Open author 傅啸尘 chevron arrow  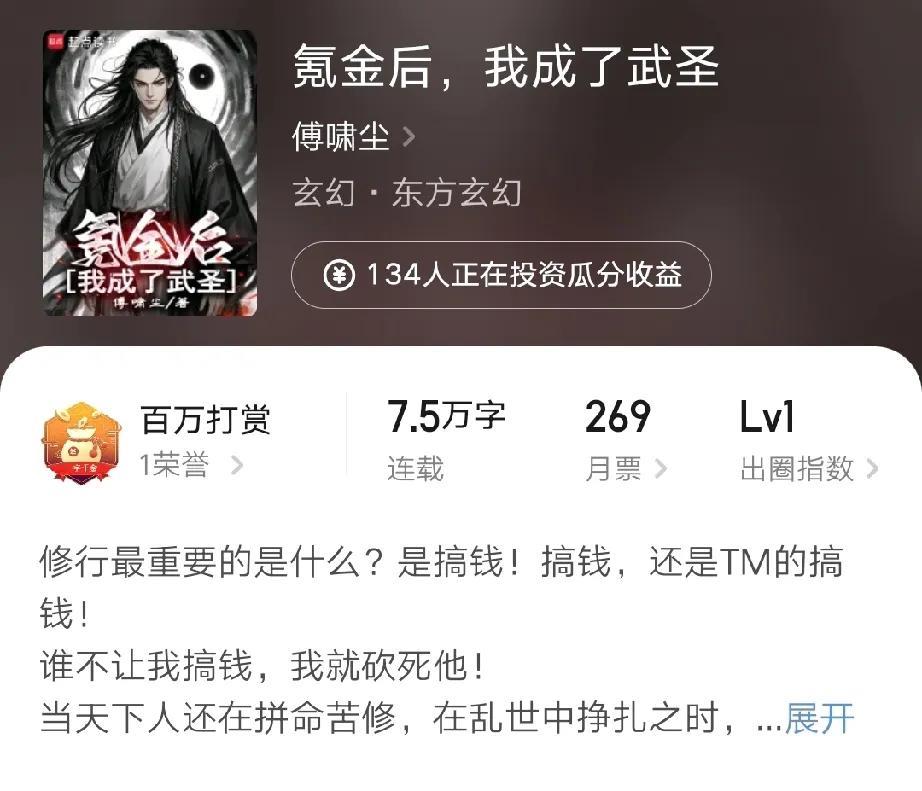click(409, 137)
